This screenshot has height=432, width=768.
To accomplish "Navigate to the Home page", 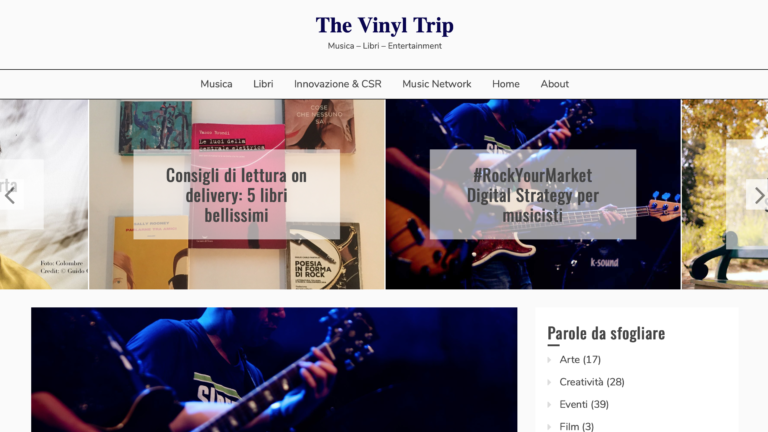I will point(505,84).
